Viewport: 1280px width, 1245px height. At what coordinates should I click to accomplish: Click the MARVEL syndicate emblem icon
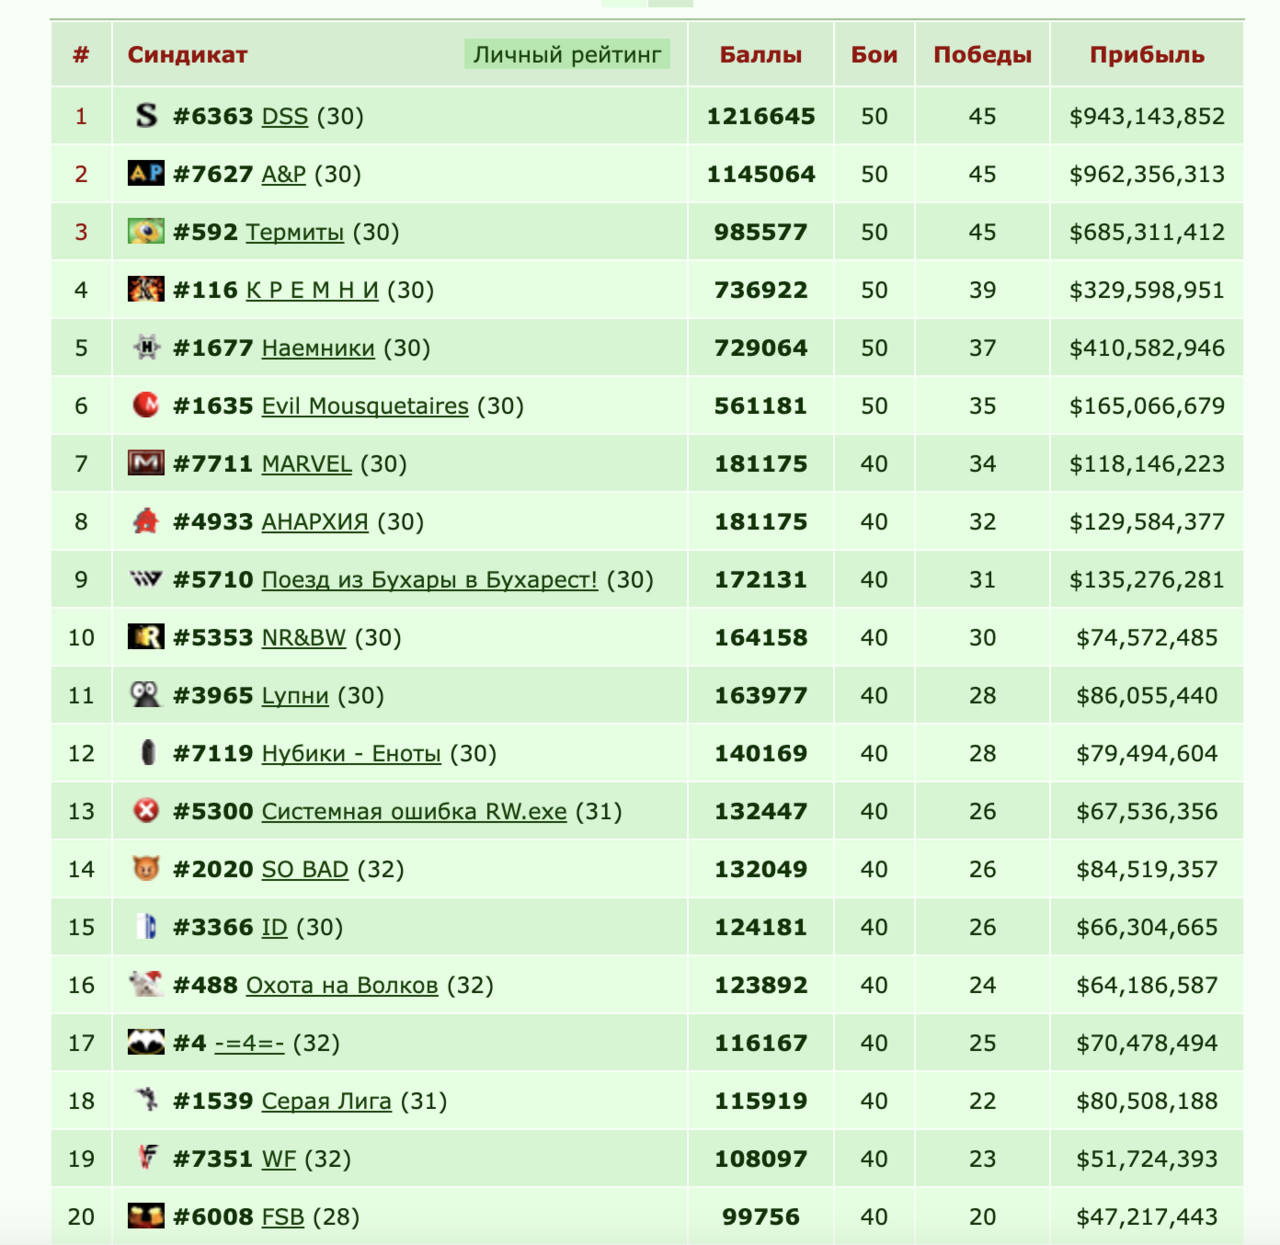point(146,463)
